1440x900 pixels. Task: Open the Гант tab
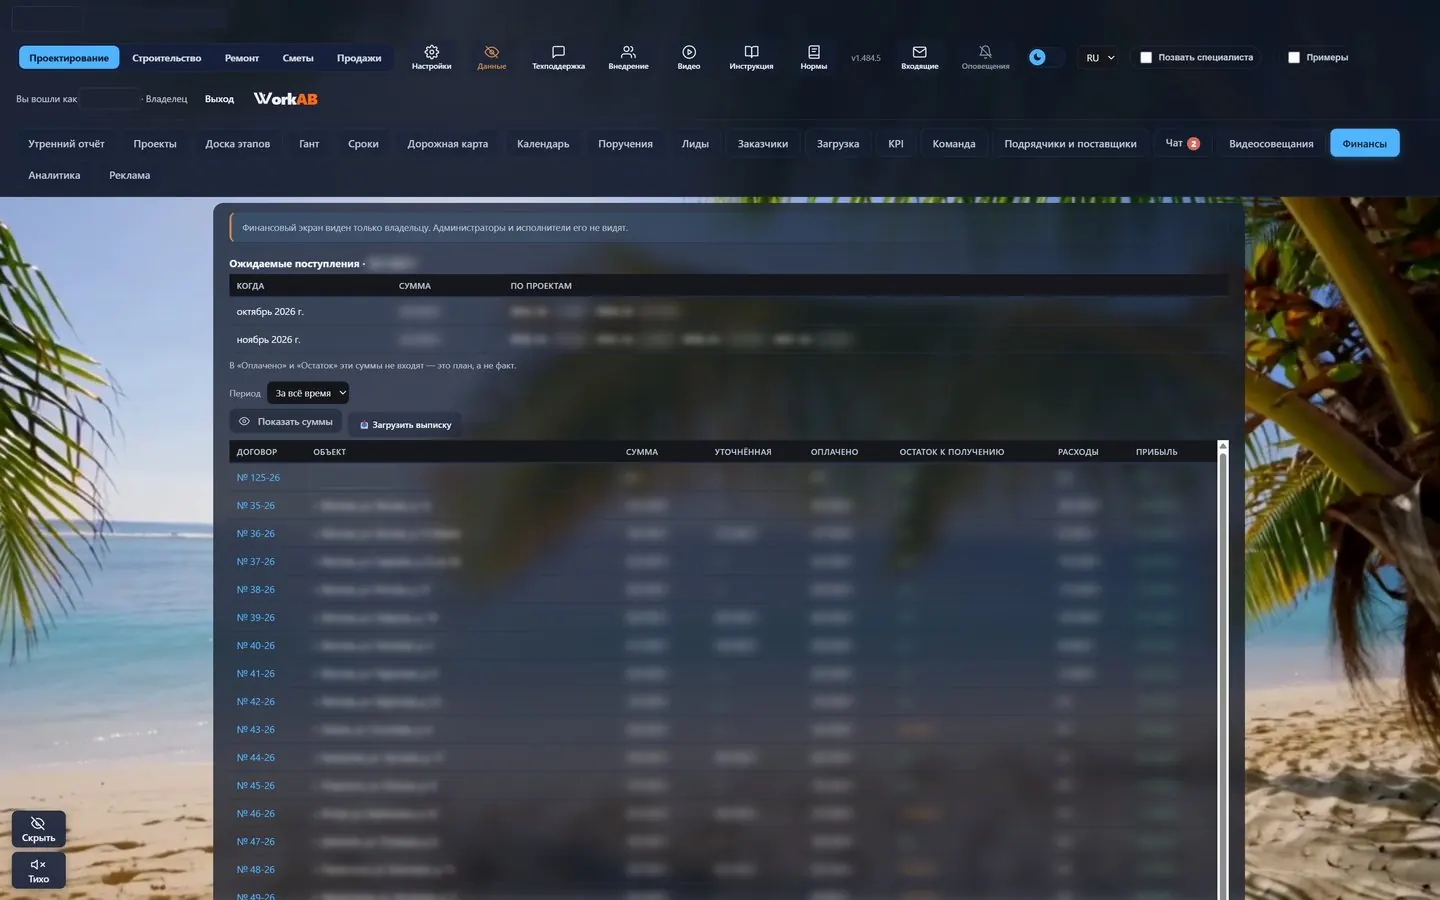tap(309, 144)
